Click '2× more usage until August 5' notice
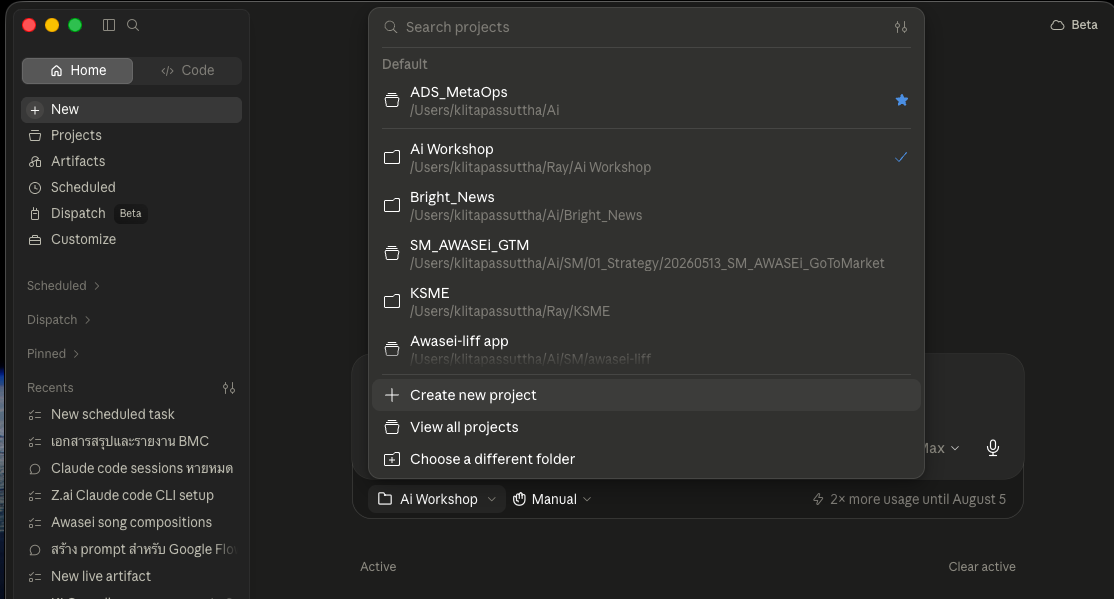 point(909,500)
